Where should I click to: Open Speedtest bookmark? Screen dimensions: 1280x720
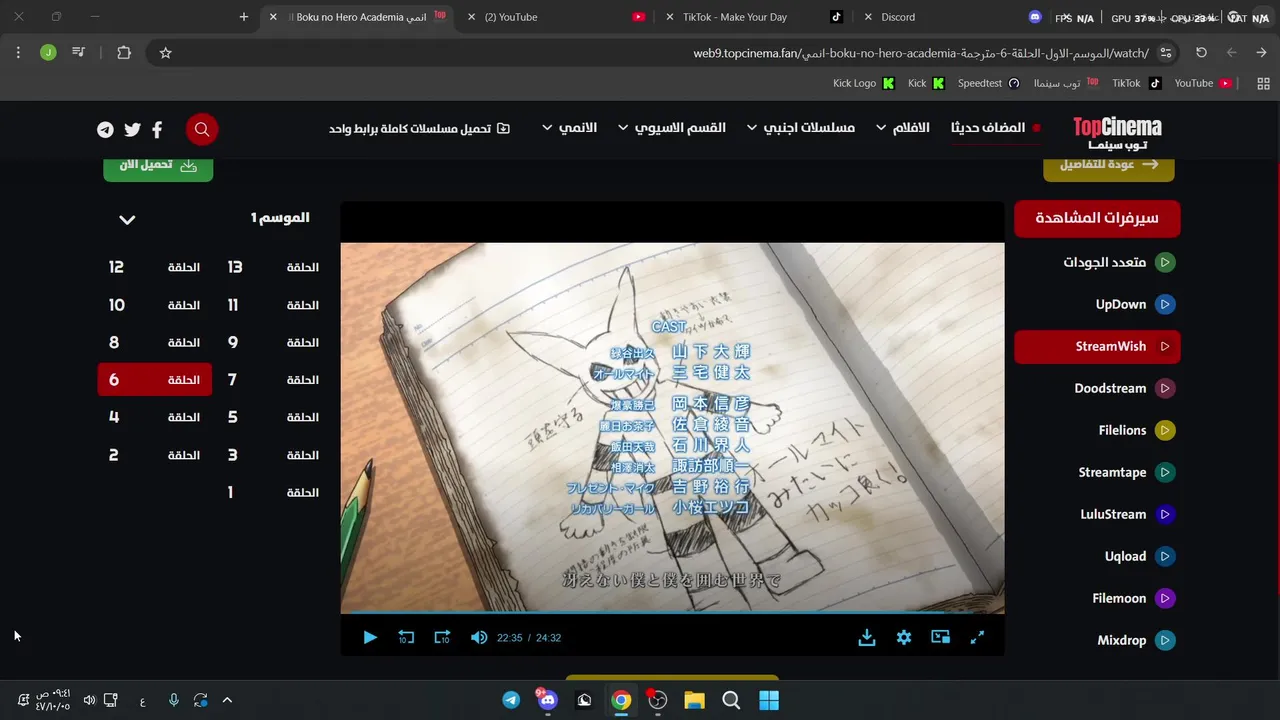pyautogui.click(x=989, y=83)
